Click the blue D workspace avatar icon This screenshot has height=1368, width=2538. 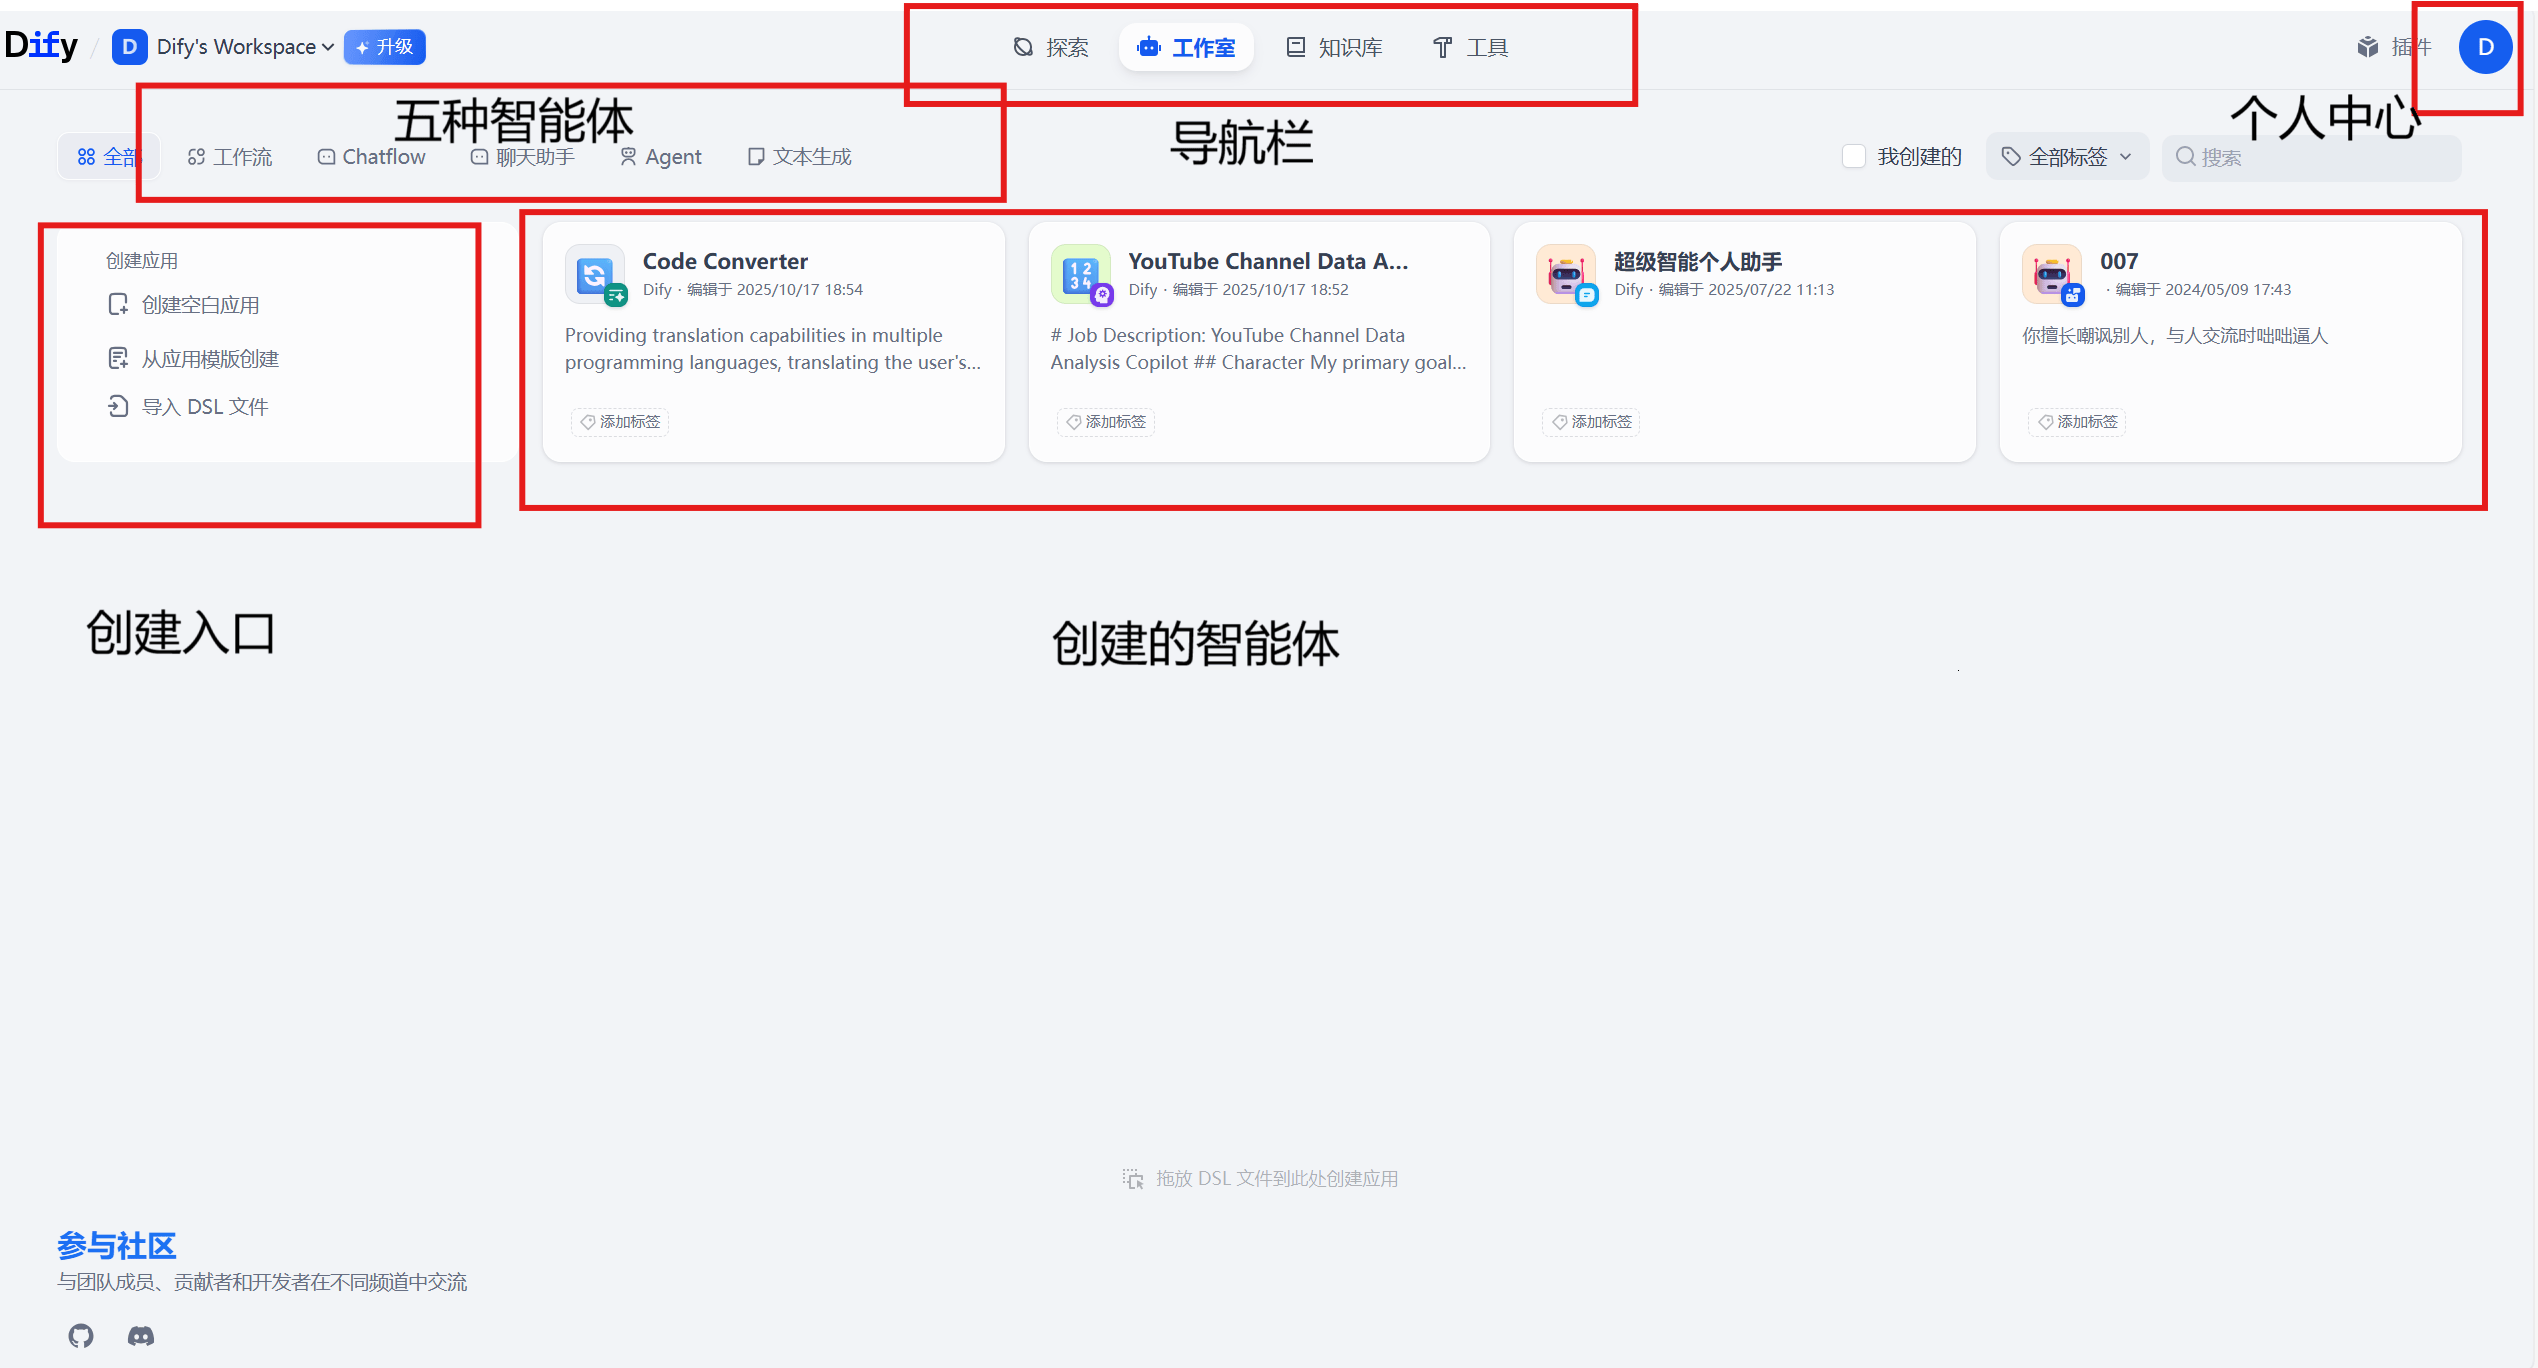[129, 47]
